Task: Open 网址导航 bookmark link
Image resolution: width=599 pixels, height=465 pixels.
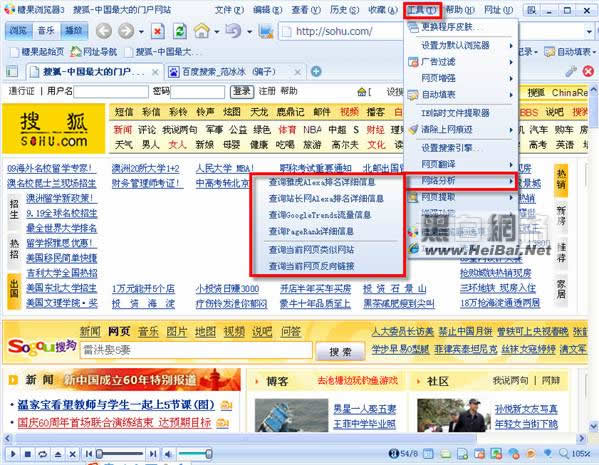Action: [94, 52]
